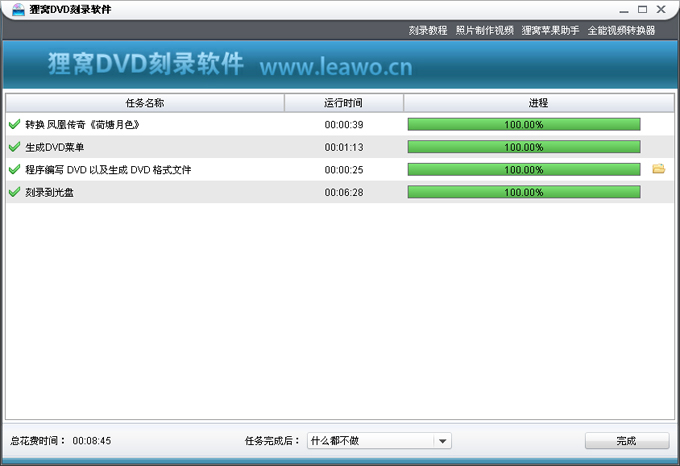Open the 照片制作视频 link
The height and width of the screenshot is (466, 680).
pos(484,30)
